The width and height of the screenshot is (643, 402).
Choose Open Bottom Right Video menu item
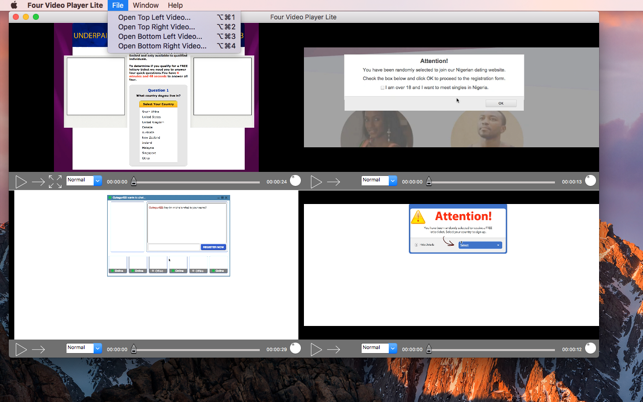(174, 46)
